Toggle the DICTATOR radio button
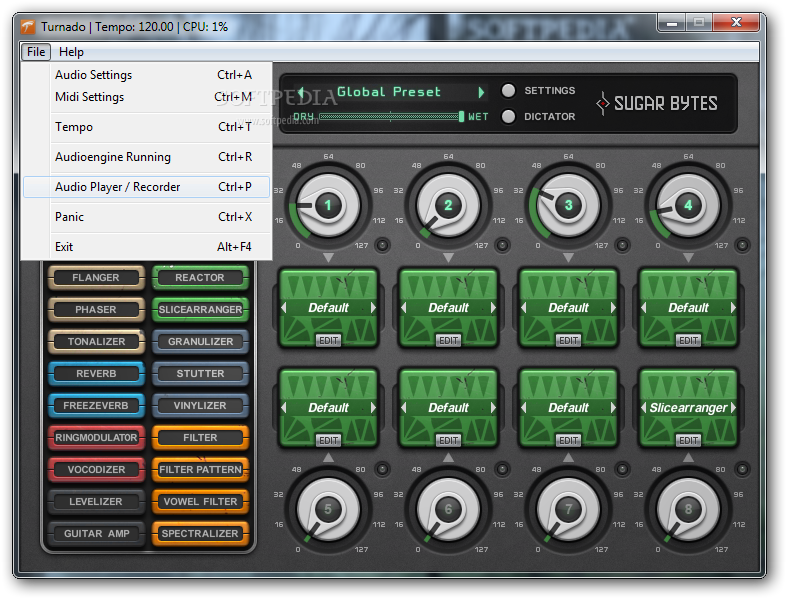 point(508,116)
